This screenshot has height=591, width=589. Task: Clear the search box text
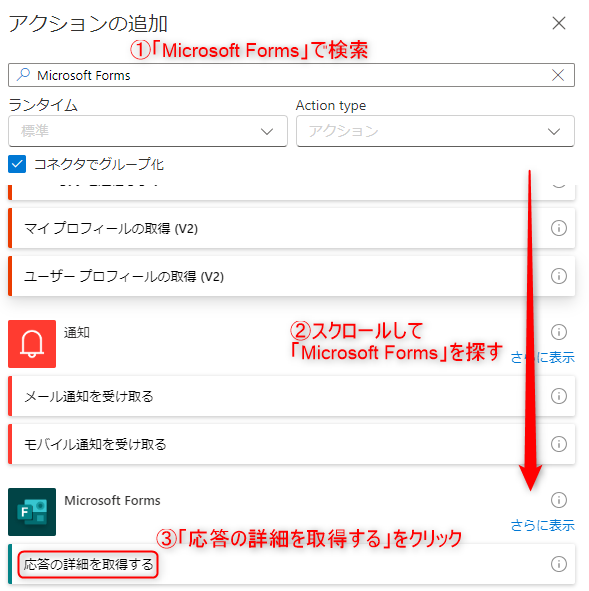558,75
